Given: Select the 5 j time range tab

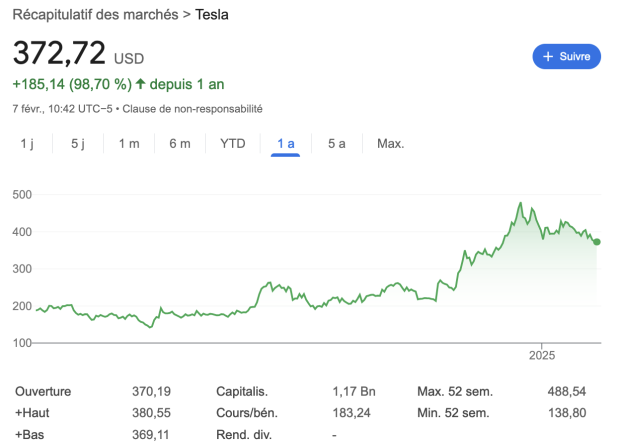Looking at the screenshot, I should pos(78,144).
